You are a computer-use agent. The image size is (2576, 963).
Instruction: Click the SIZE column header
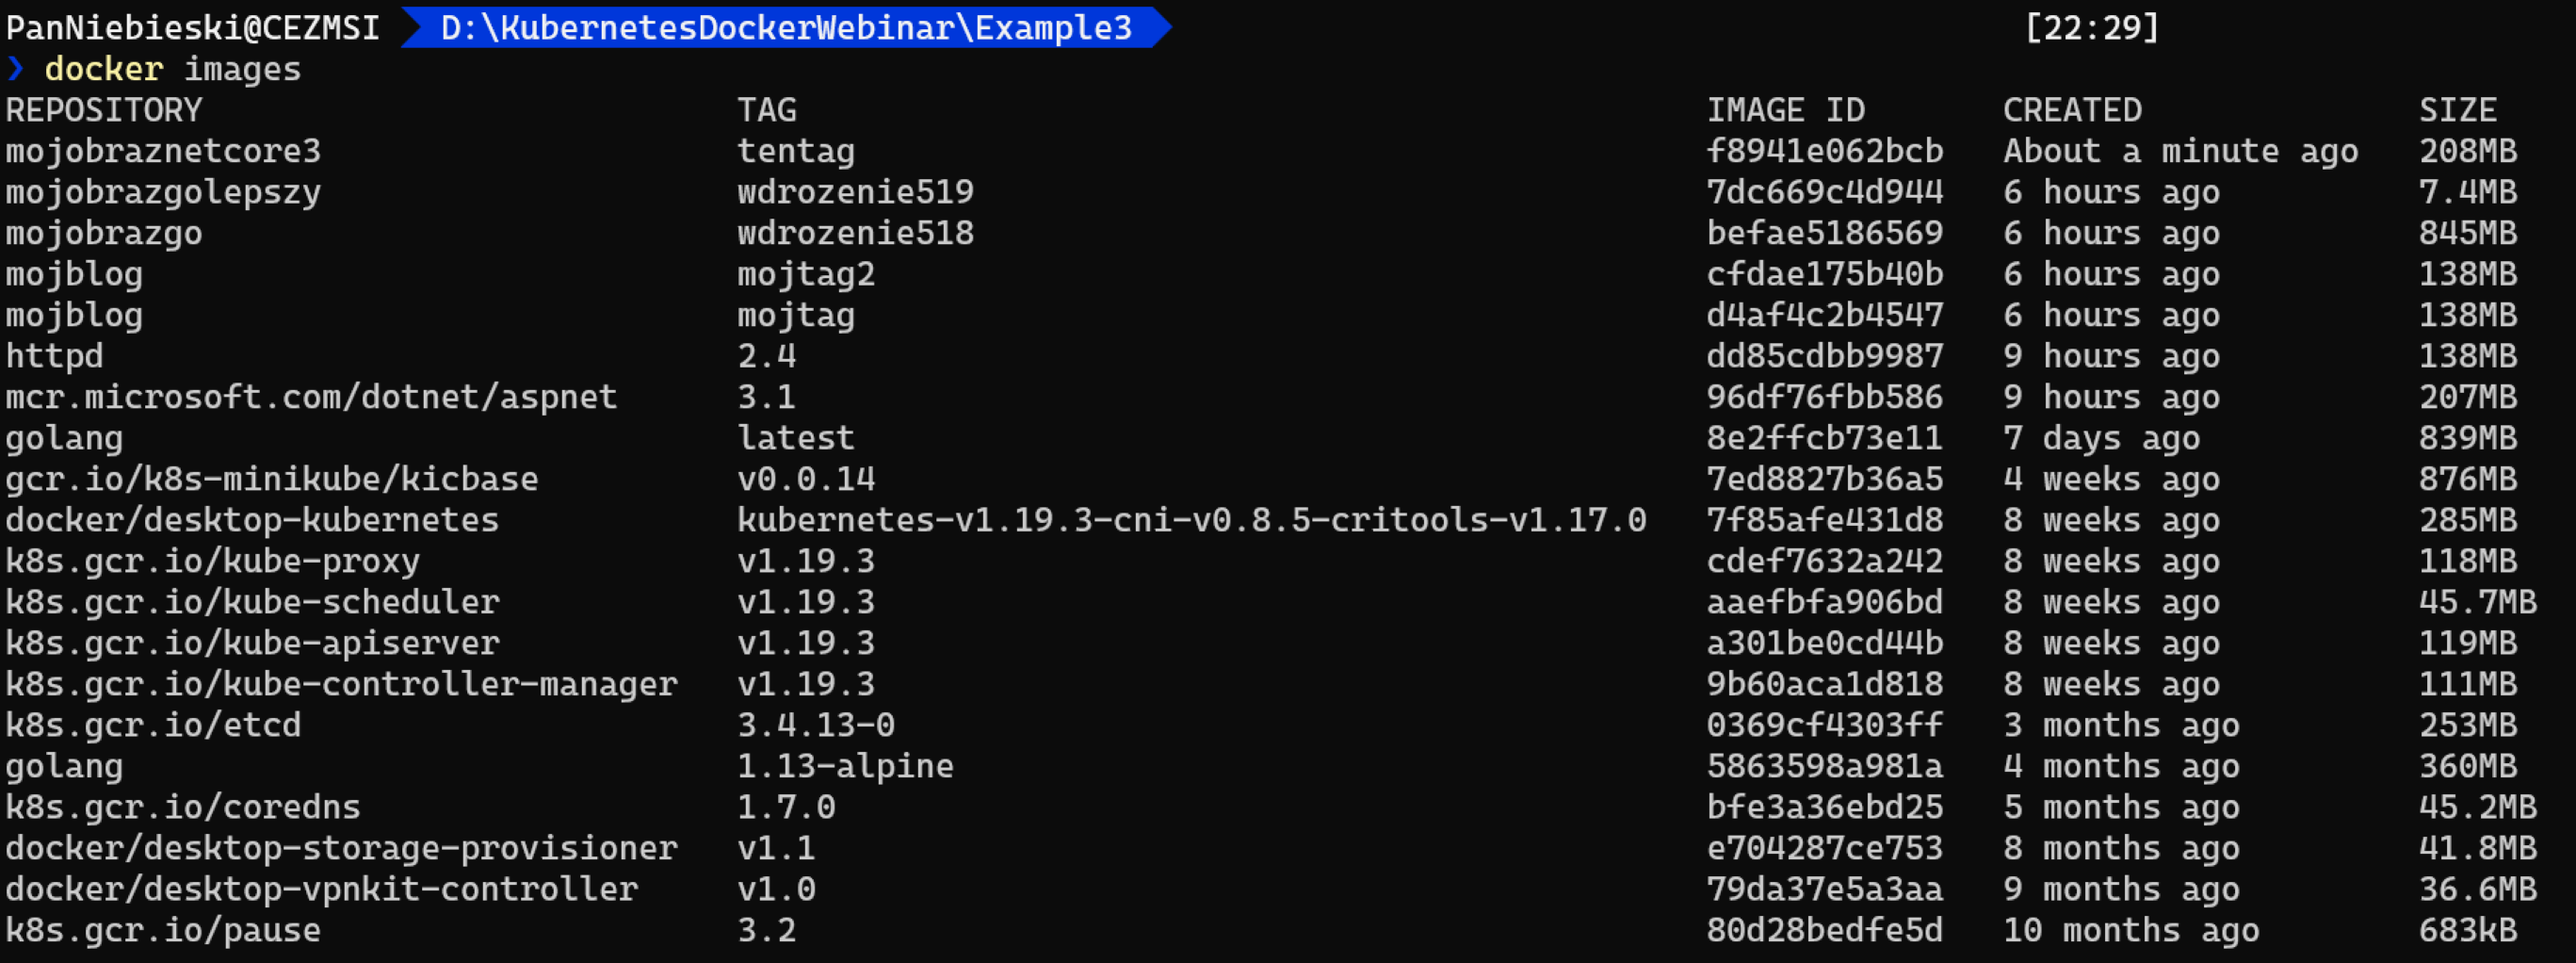coord(2458,109)
